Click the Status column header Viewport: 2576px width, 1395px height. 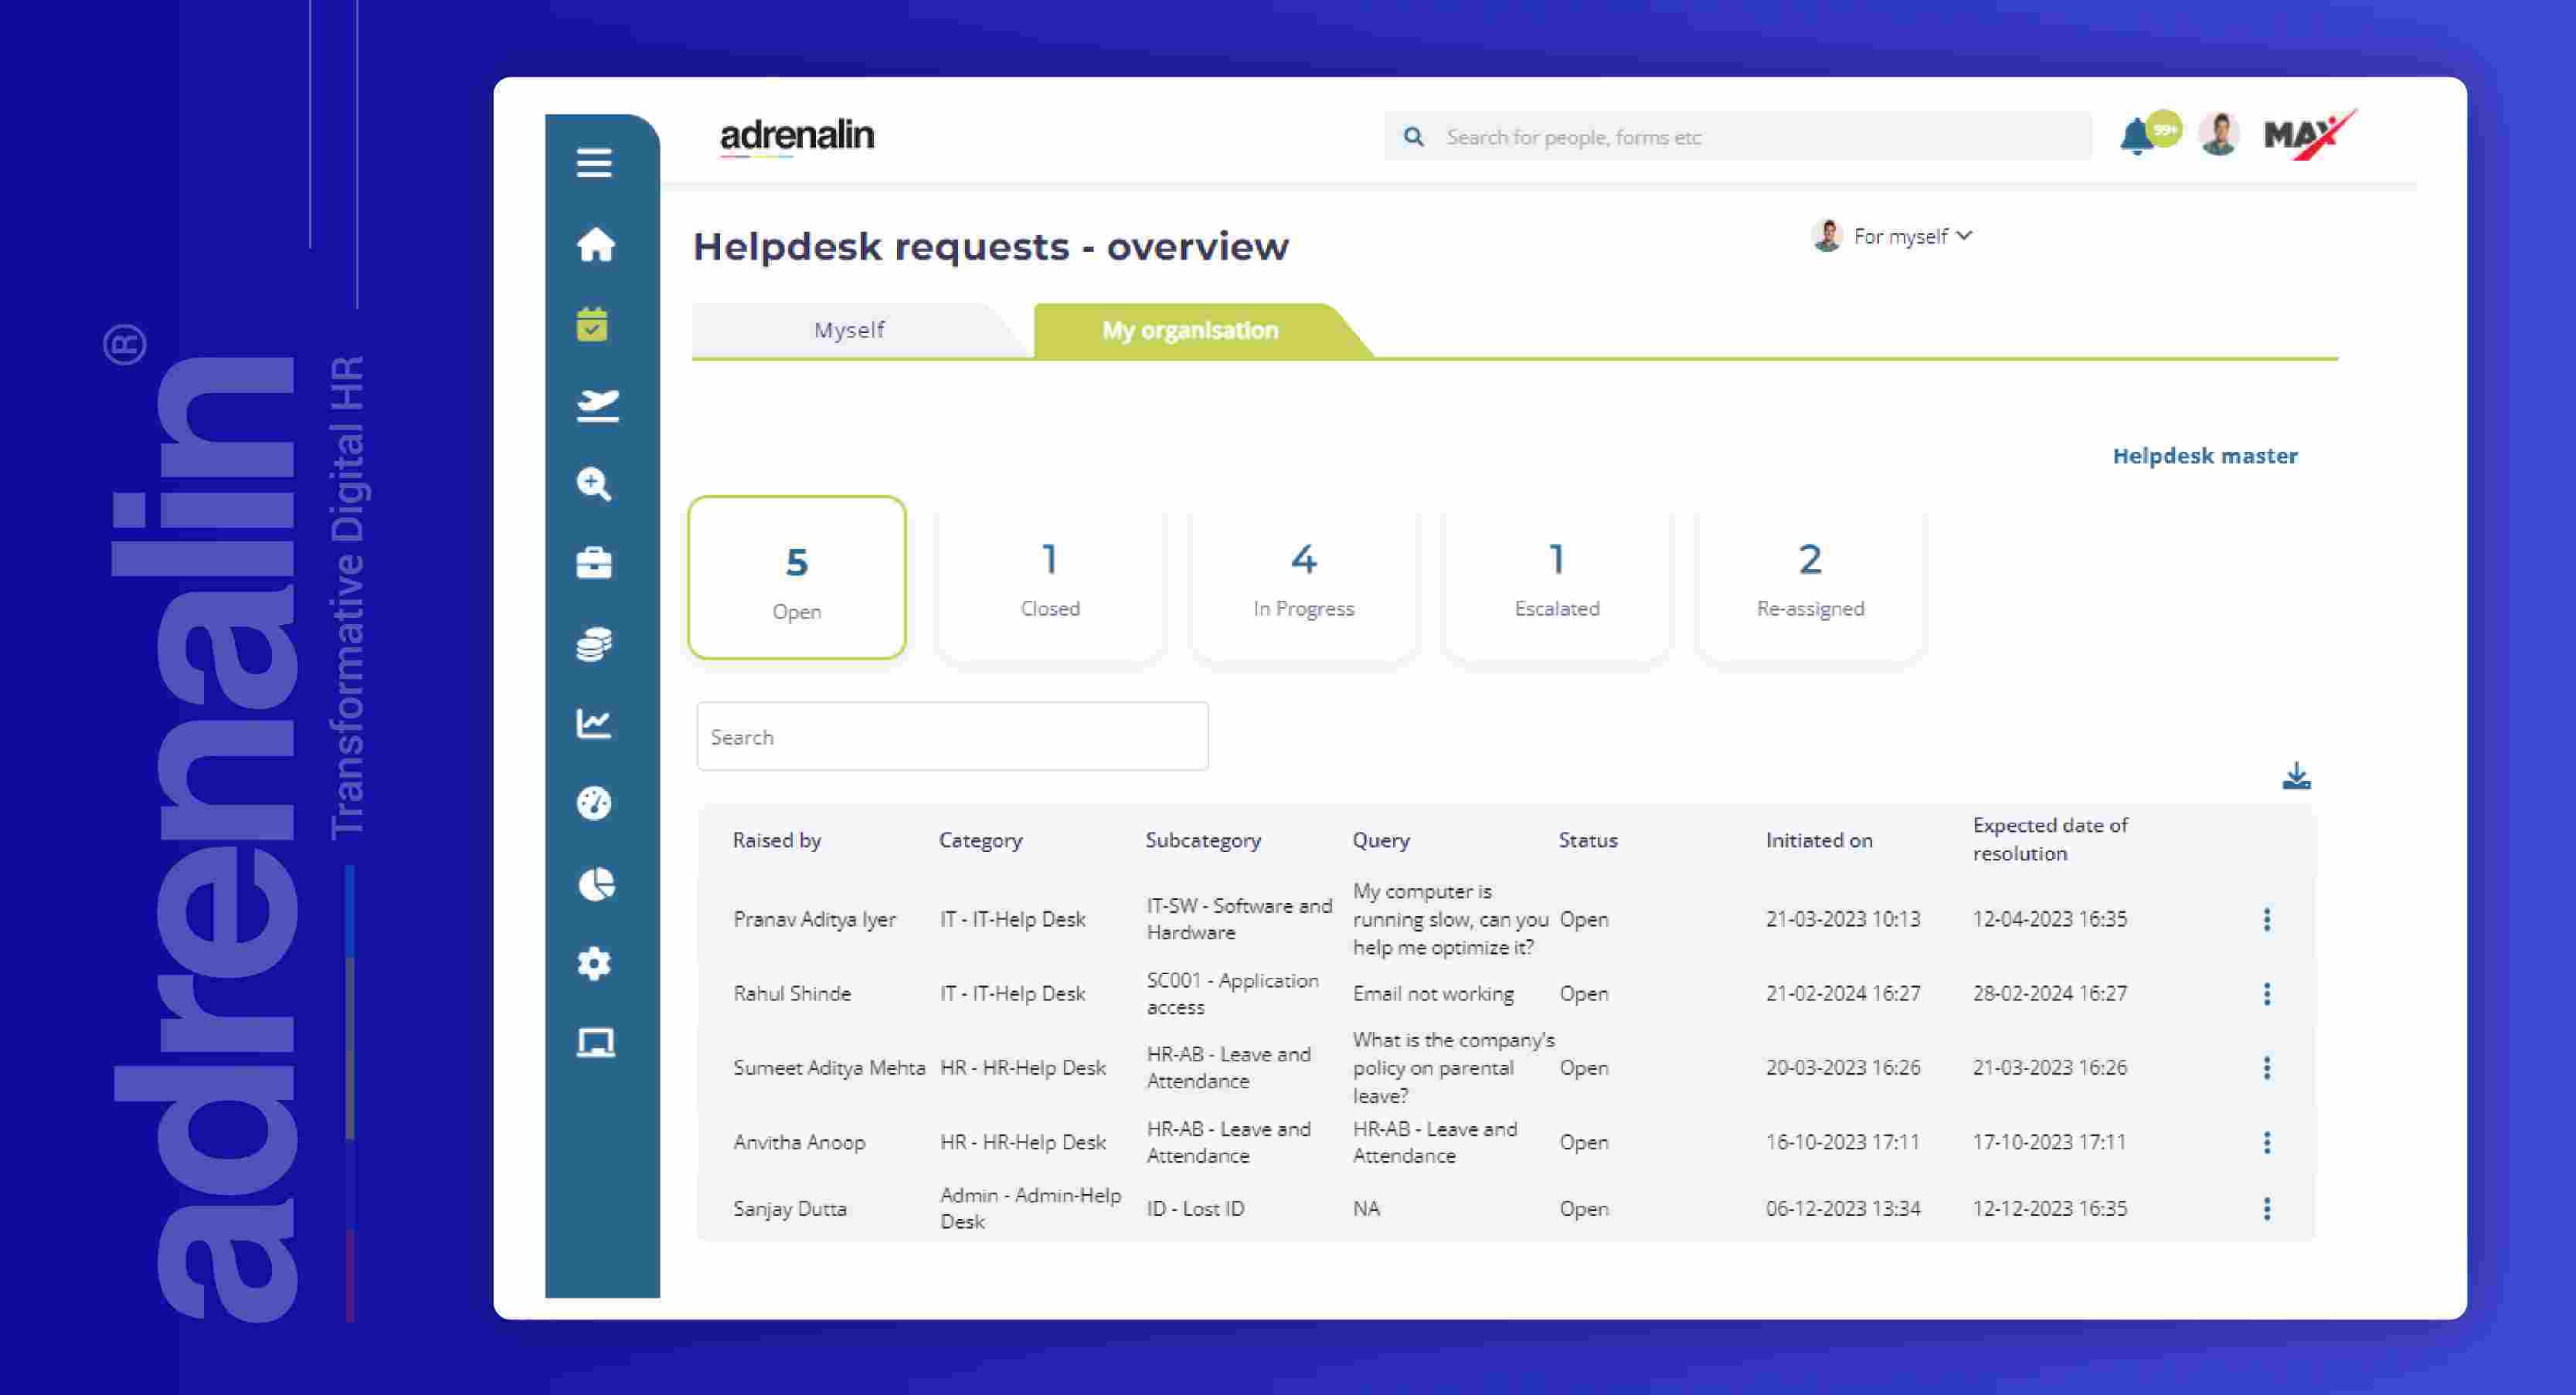click(1588, 840)
